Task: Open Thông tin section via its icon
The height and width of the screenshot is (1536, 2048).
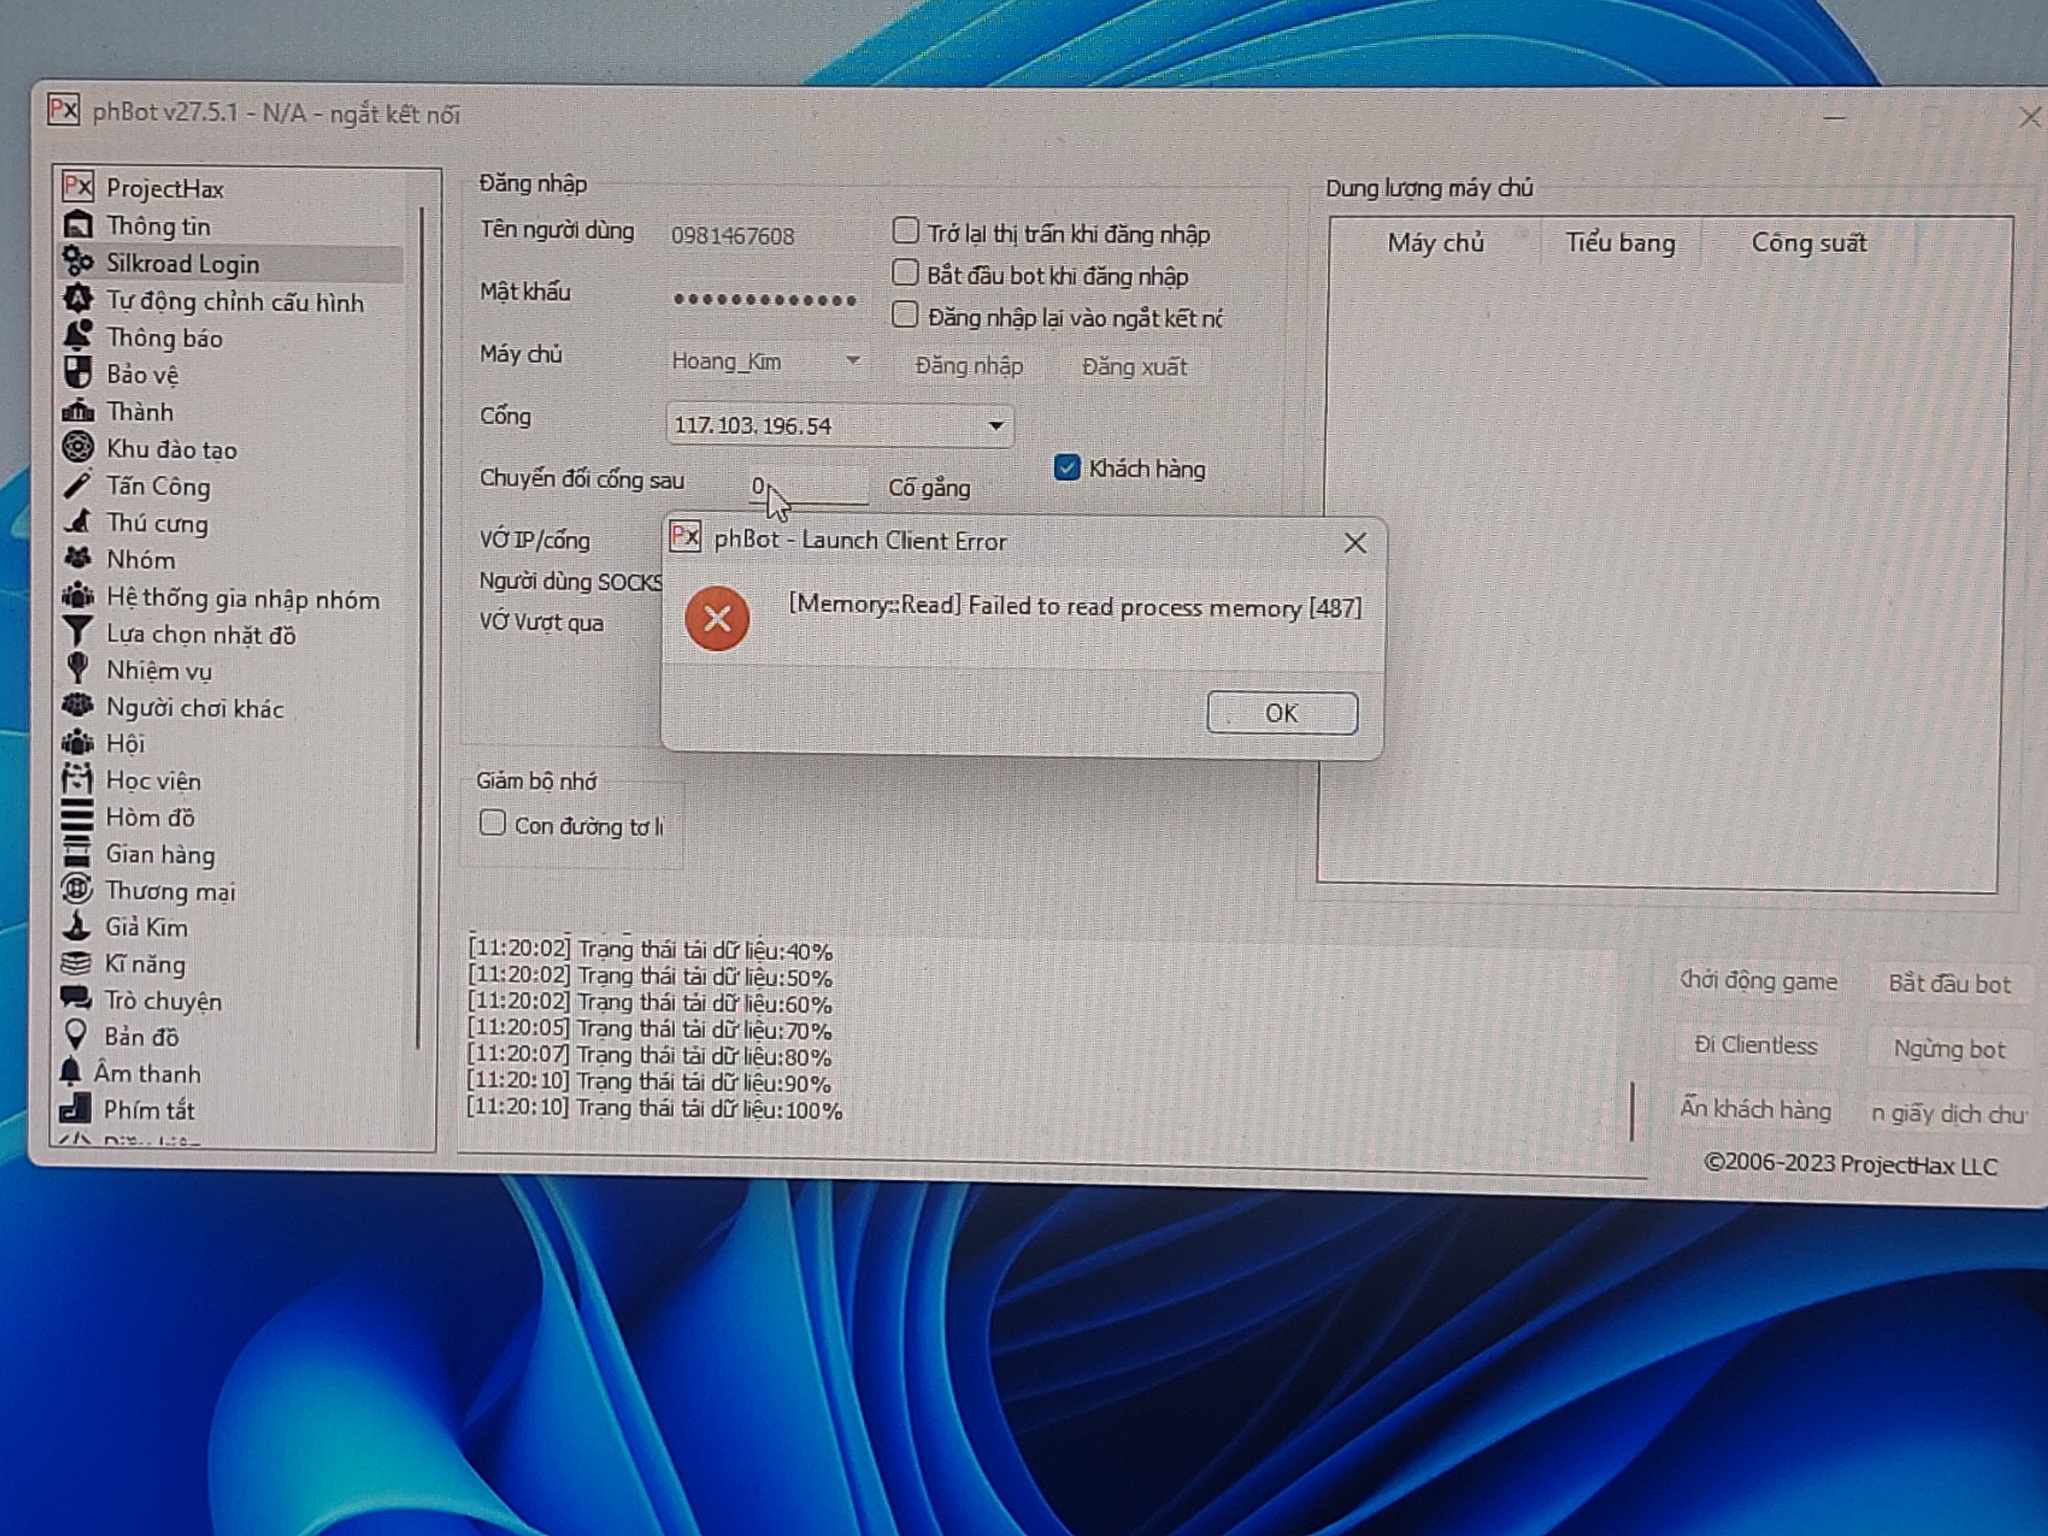Action: [x=78, y=224]
